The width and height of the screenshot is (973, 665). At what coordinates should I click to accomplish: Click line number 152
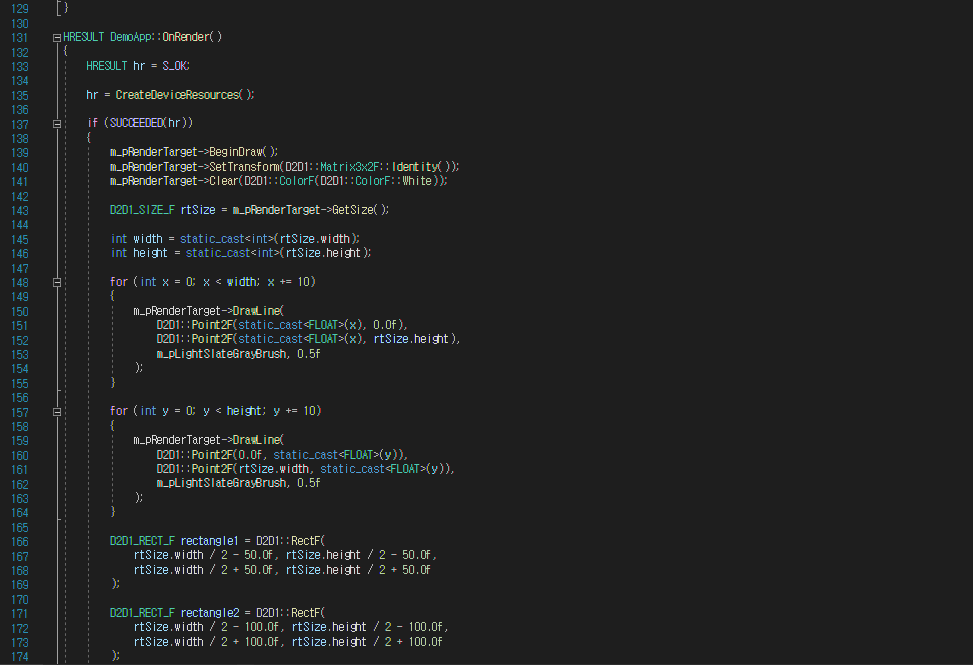(20, 341)
